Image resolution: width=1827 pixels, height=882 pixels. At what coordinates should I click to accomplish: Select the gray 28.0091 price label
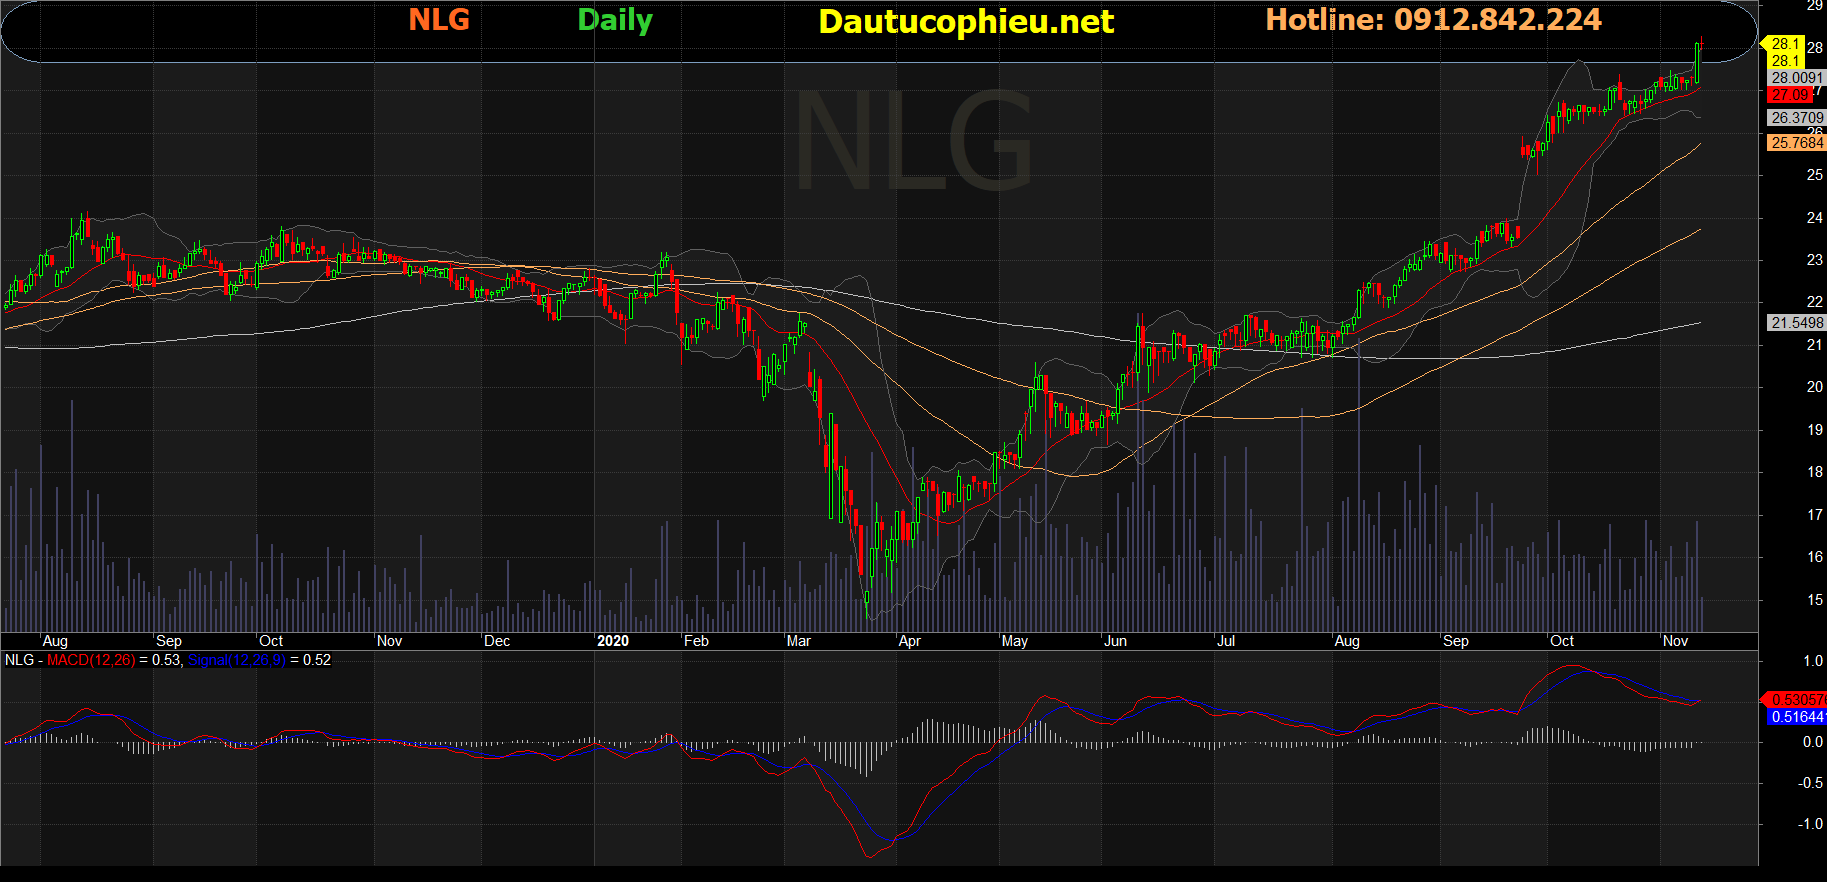(1796, 78)
